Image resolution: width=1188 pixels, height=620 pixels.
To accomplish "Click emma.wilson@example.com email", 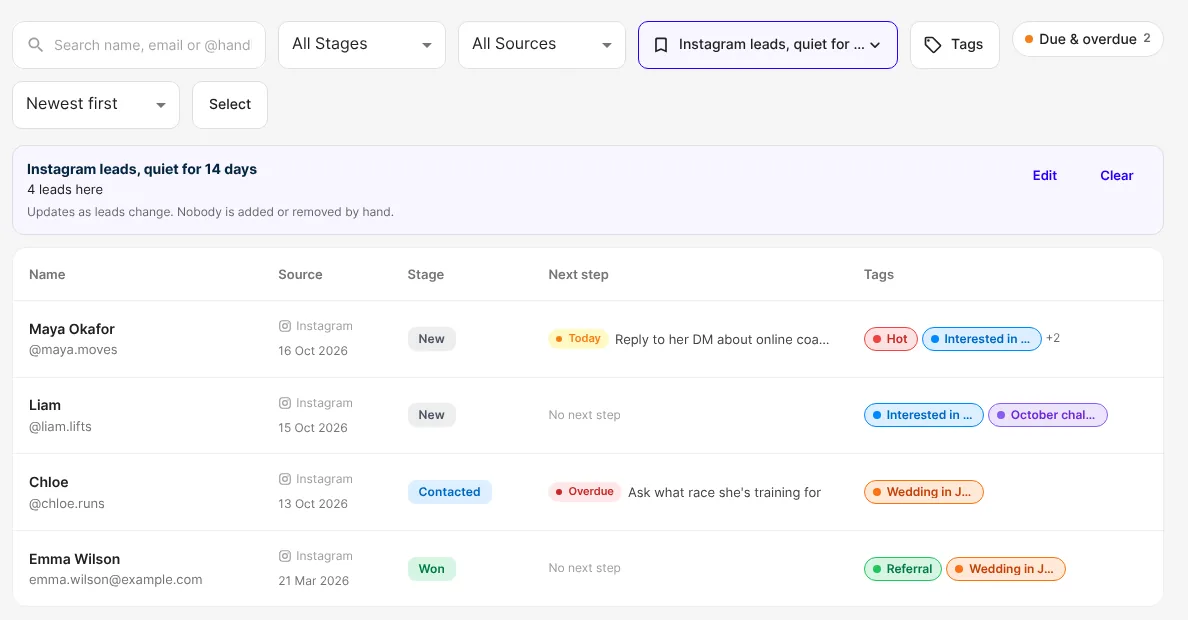I will click(116, 580).
